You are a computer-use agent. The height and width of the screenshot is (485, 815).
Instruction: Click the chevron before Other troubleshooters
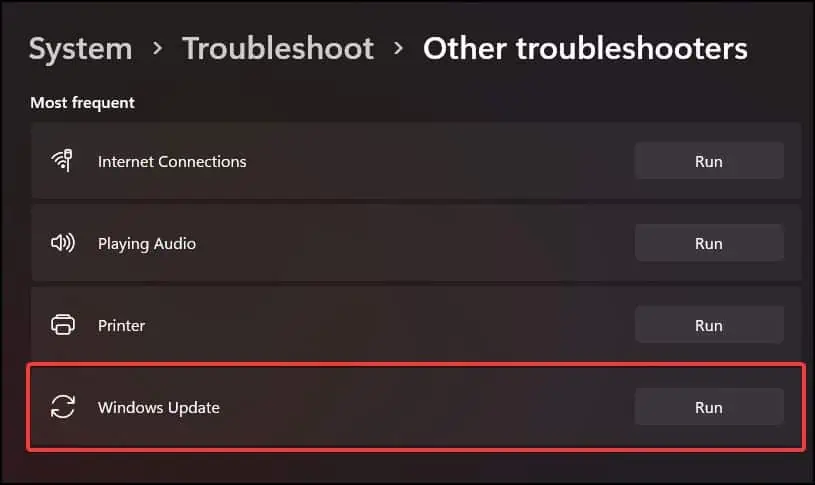coord(399,49)
